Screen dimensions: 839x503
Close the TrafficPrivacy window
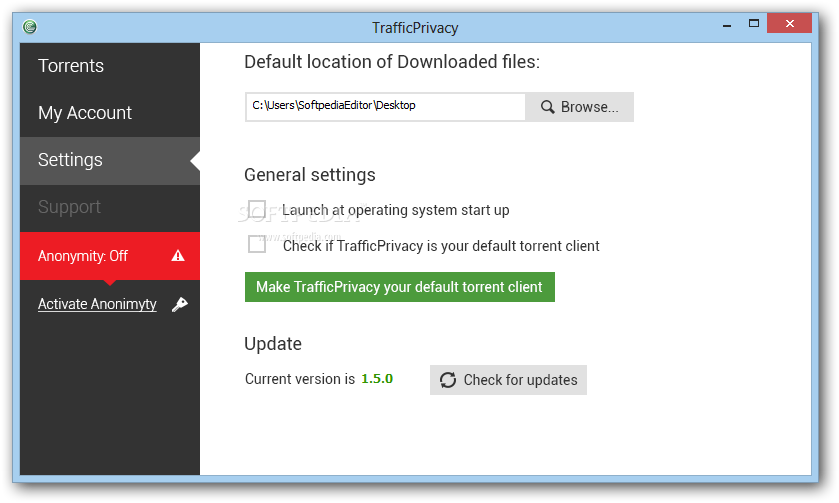click(x=789, y=24)
